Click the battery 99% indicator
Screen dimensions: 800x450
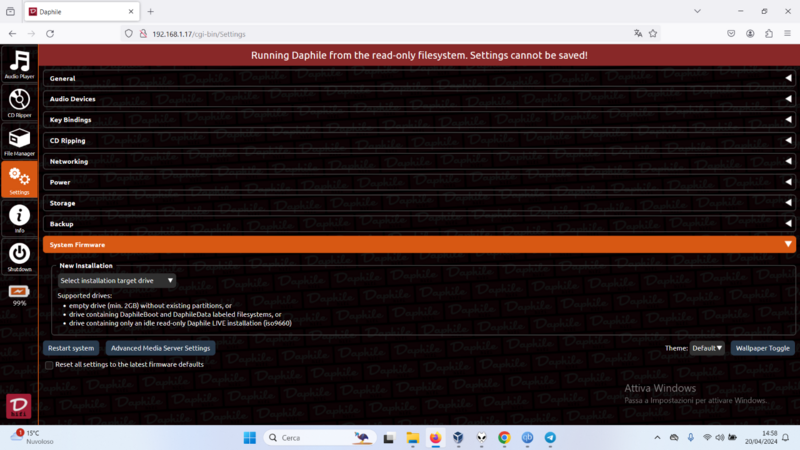19,295
